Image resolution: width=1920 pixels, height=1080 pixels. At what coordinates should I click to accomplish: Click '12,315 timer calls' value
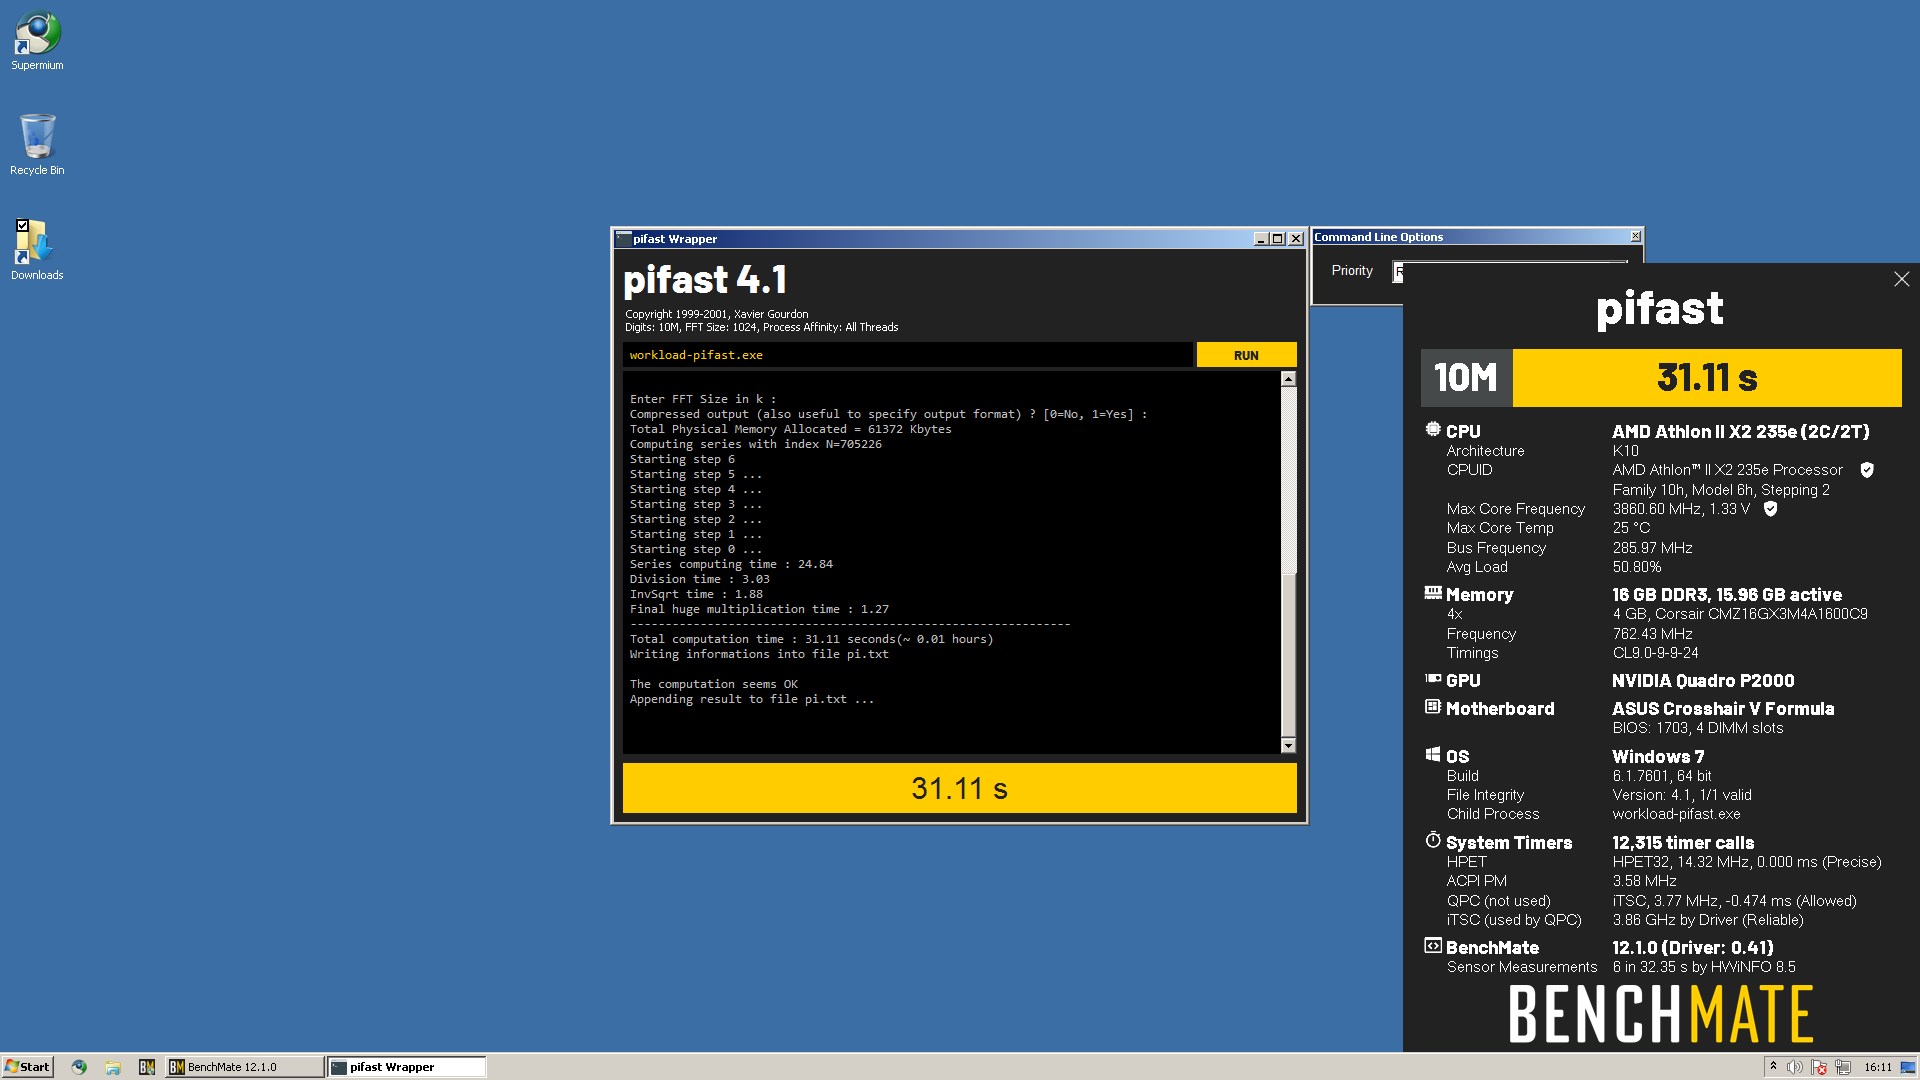(1683, 842)
